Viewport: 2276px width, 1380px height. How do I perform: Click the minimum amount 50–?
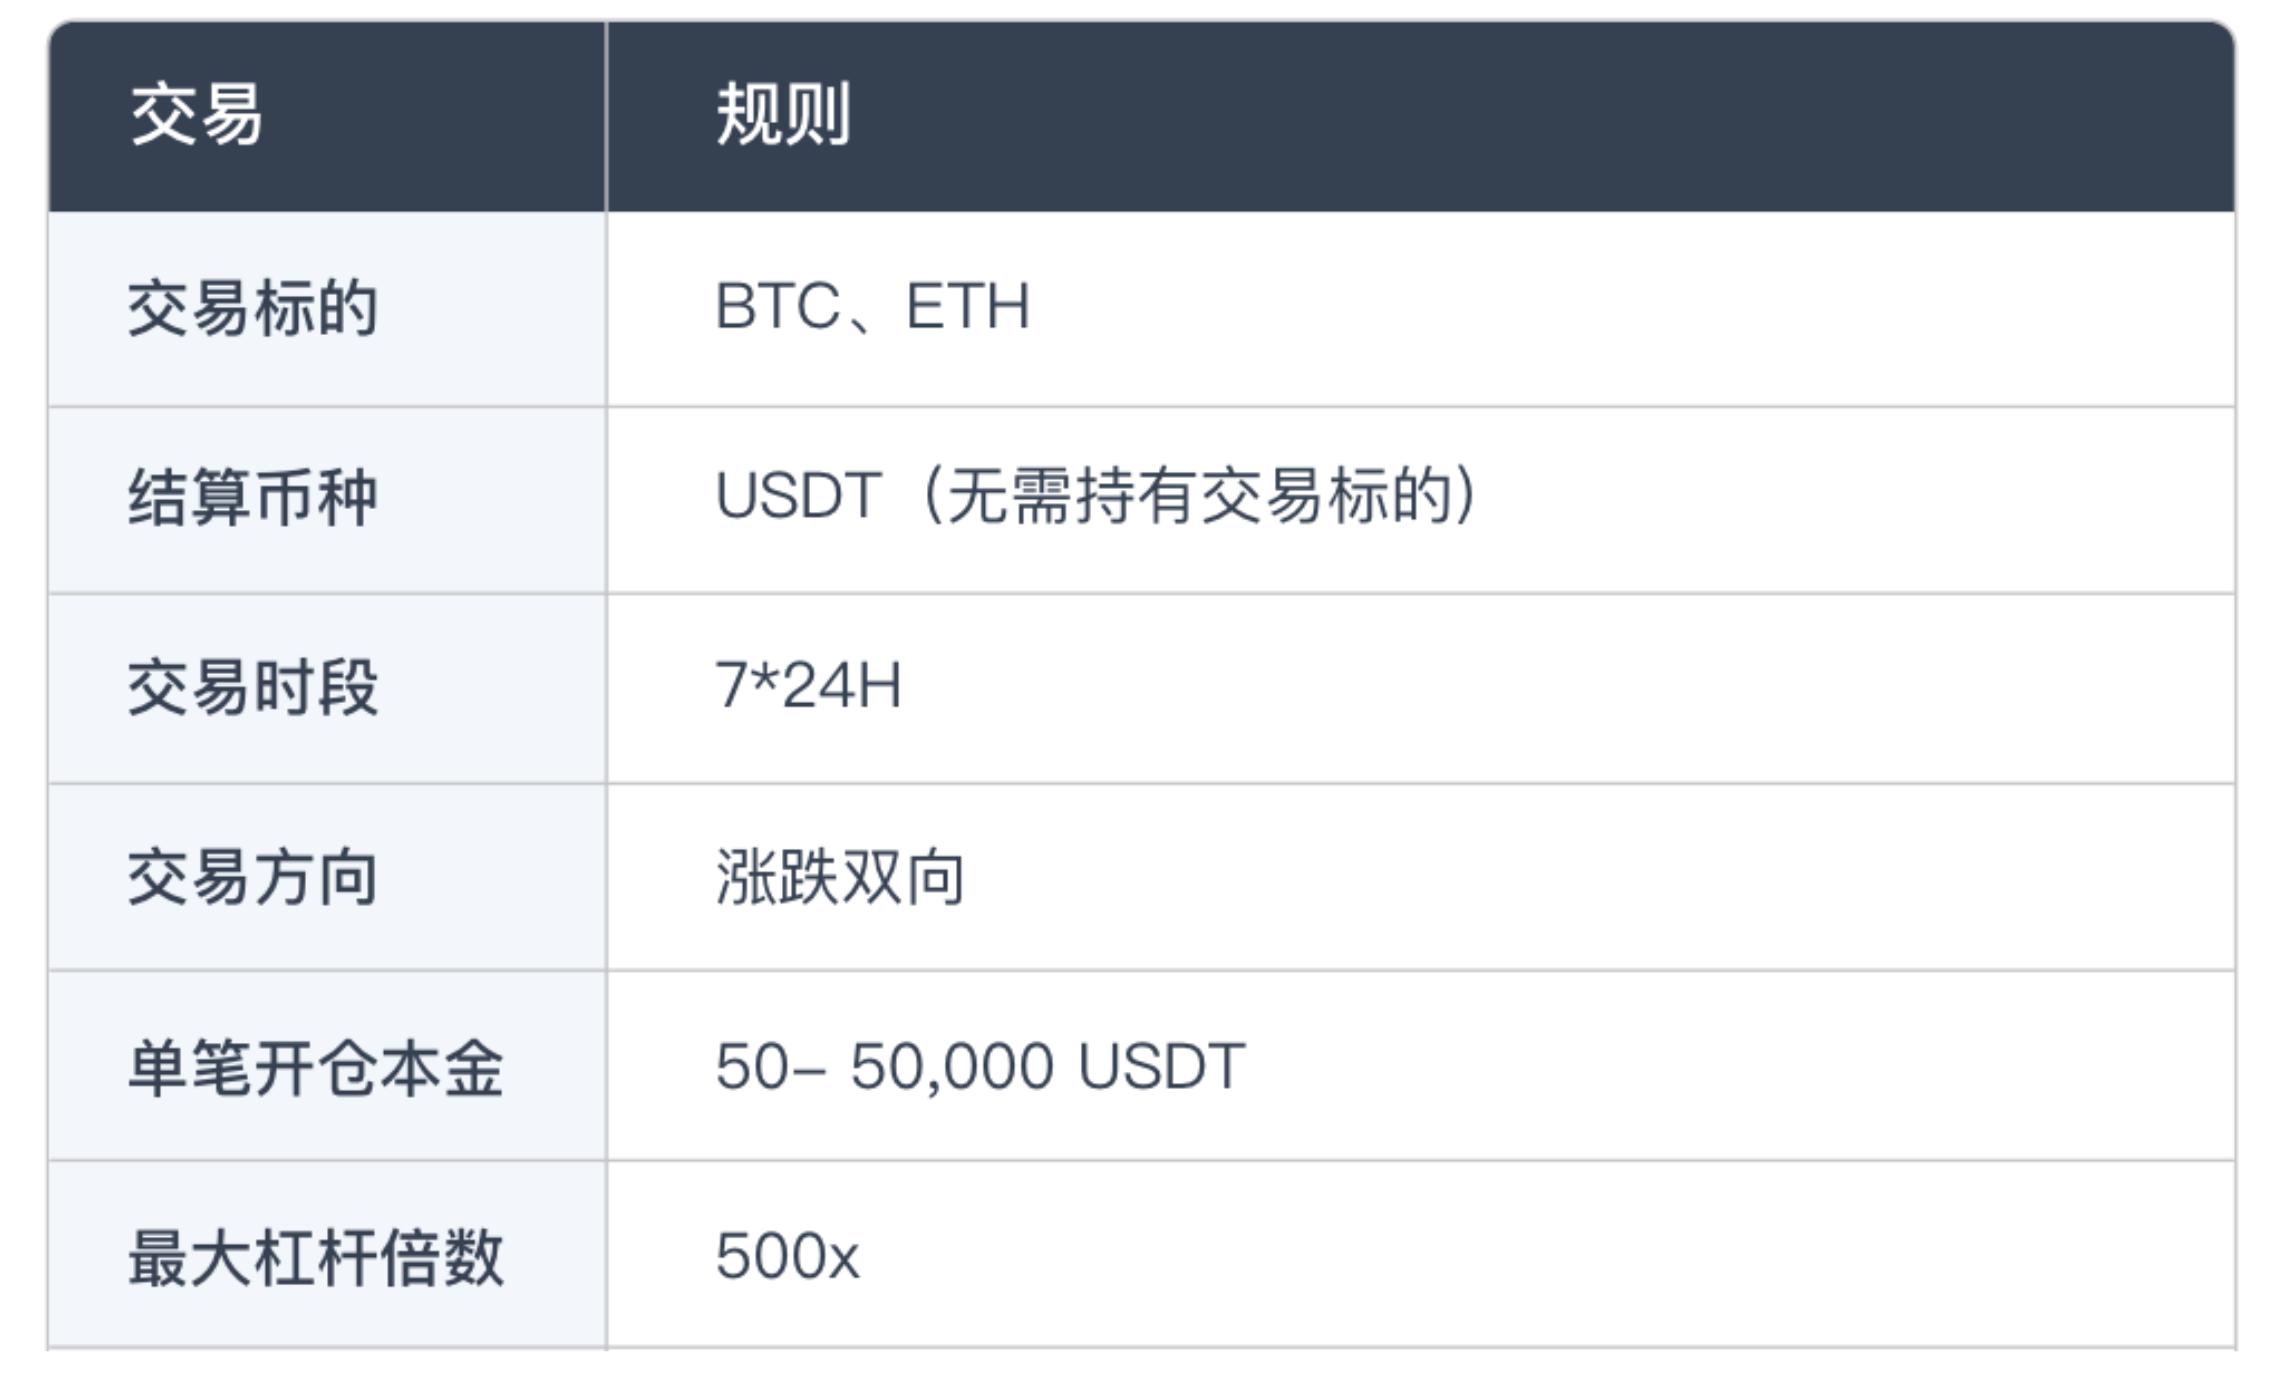pos(770,1066)
